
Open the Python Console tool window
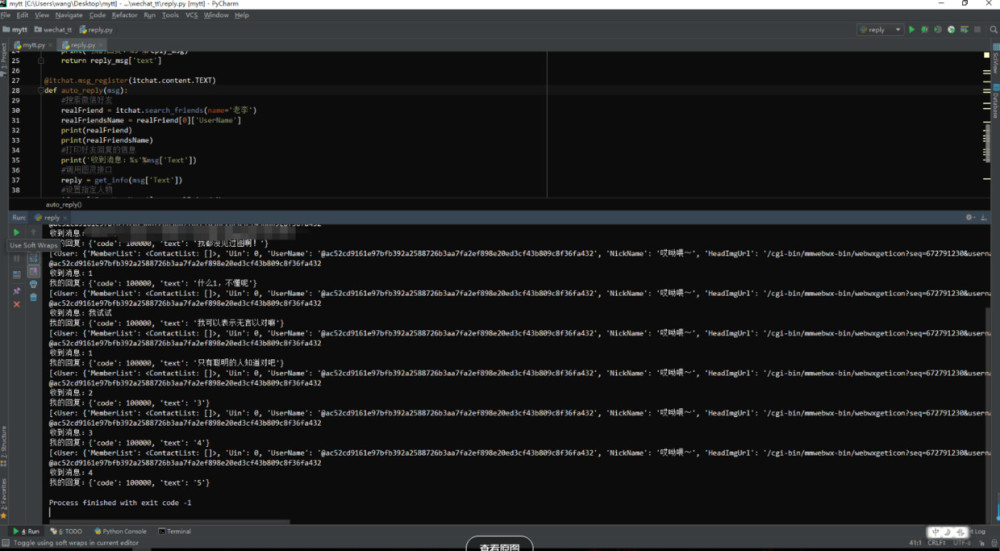pos(121,531)
